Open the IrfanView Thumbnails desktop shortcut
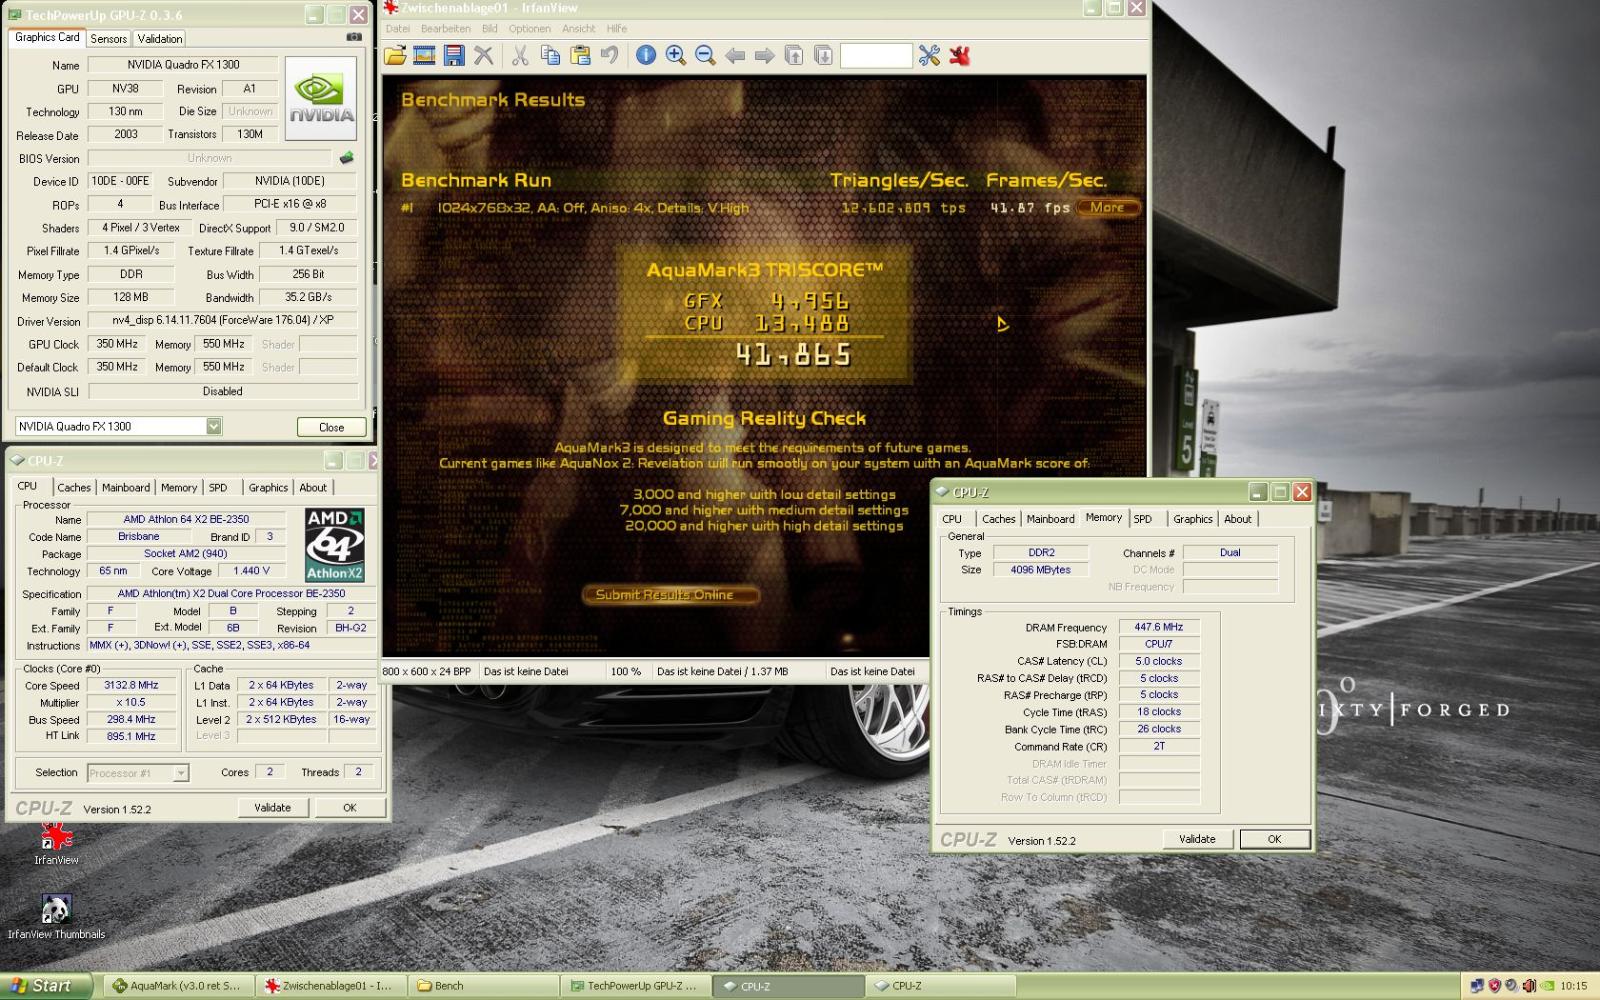 click(x=56, y=917)
